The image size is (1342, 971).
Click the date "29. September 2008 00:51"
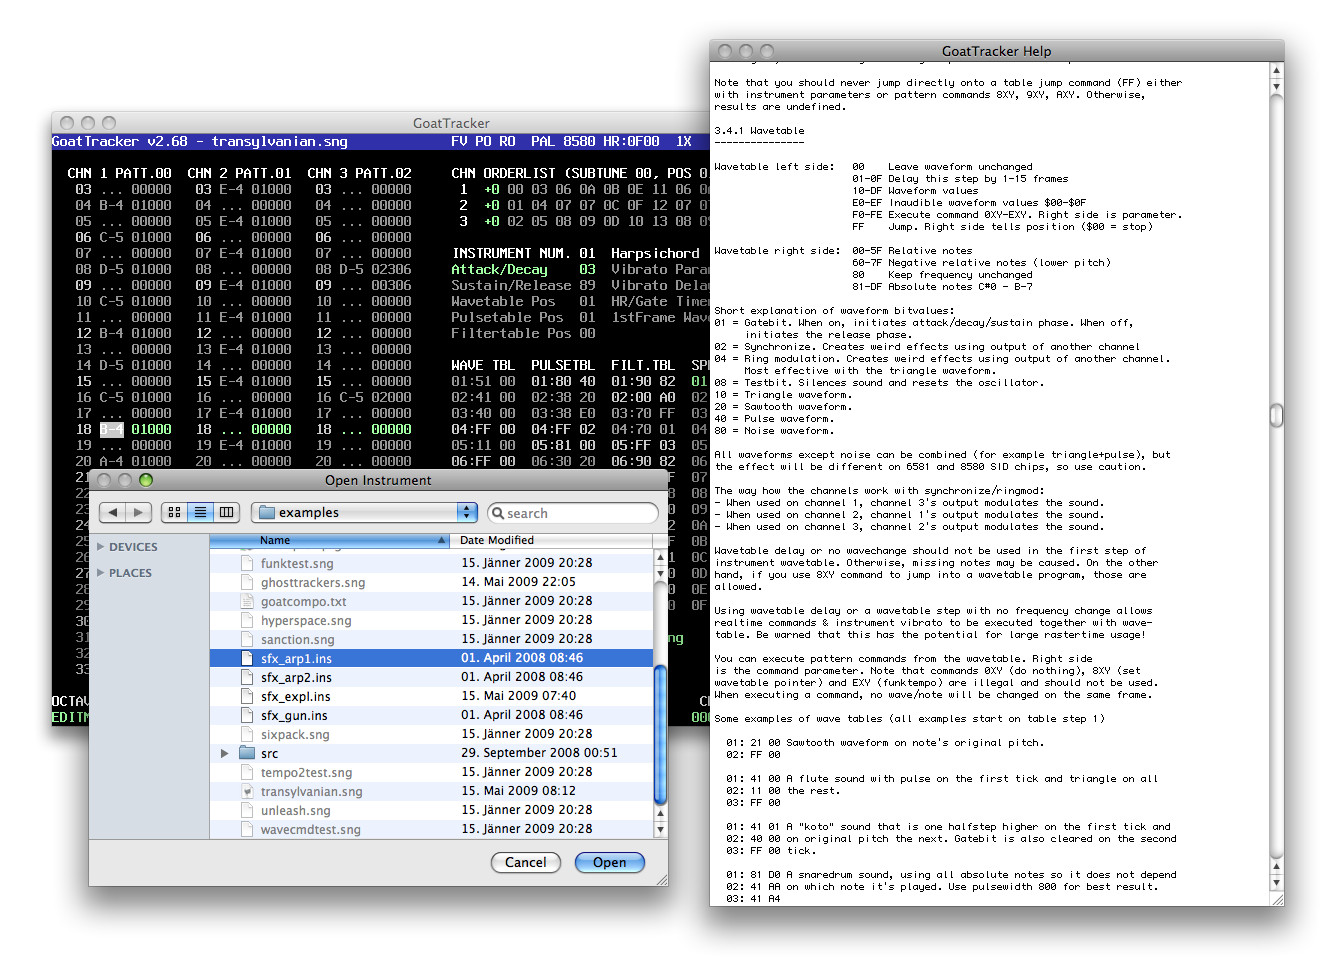click(x=539, y=753)
